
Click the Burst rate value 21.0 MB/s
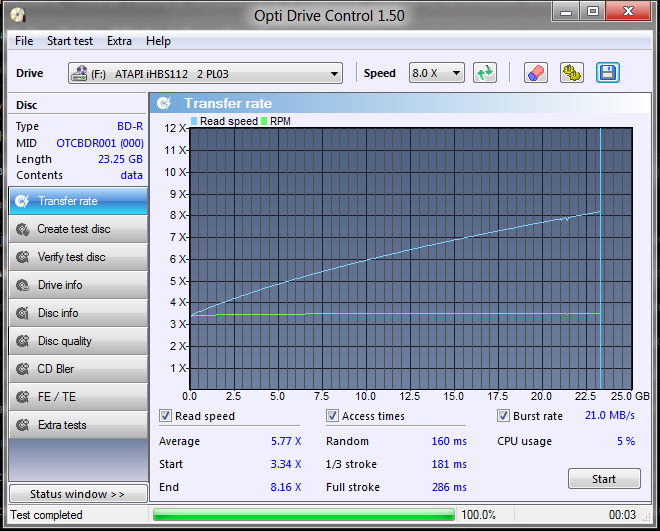609,416
